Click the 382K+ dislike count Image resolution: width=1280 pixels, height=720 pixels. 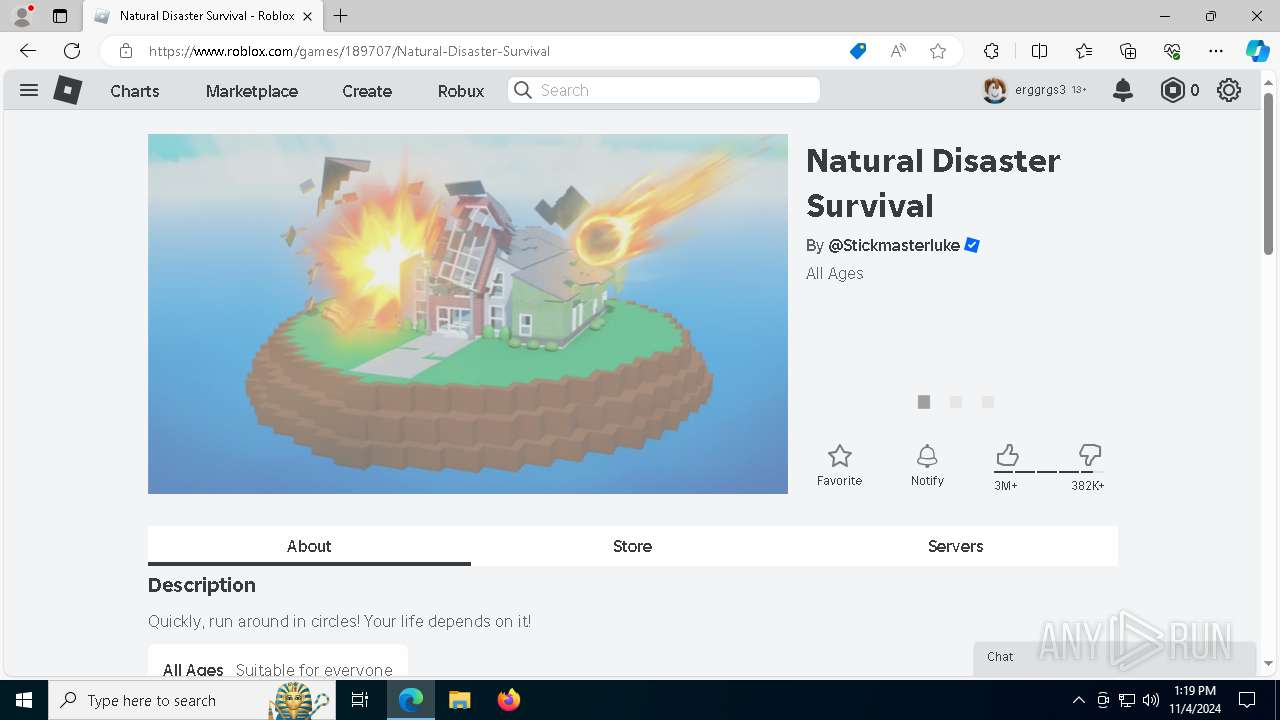[1088, 486]
